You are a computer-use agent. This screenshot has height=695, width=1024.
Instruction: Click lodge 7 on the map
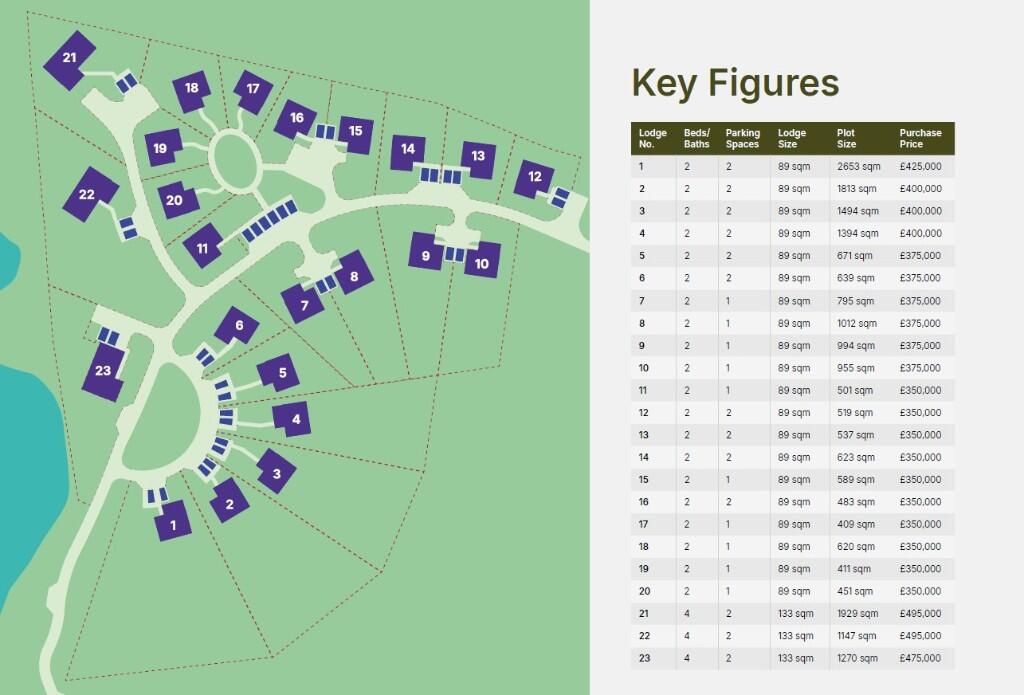305,305
